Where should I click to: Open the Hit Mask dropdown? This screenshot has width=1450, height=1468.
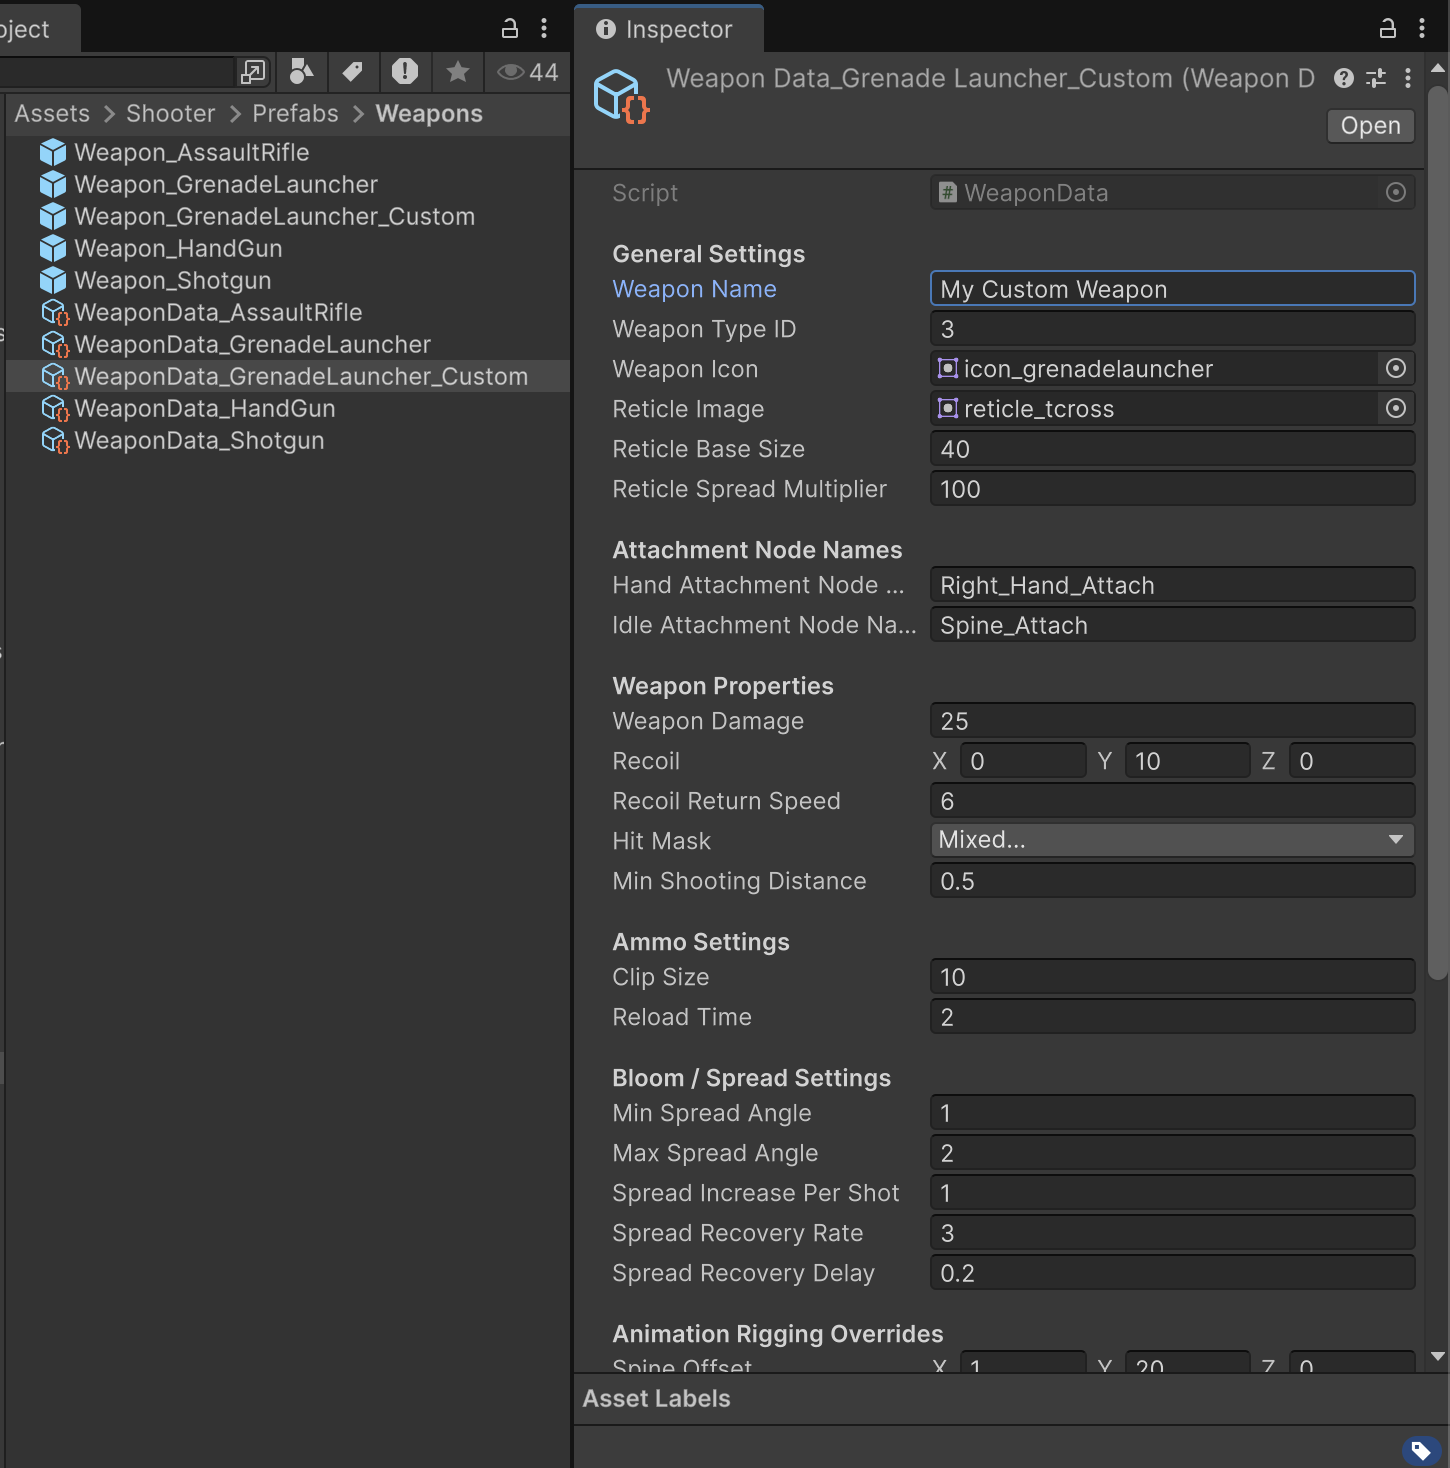click(x=1171, y=840)
